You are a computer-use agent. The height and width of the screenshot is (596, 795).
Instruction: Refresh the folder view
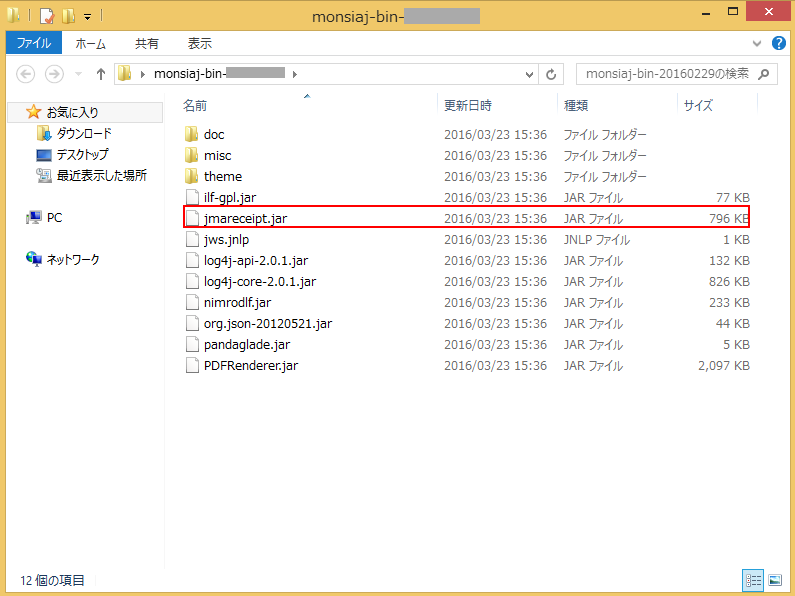[551, 74]
